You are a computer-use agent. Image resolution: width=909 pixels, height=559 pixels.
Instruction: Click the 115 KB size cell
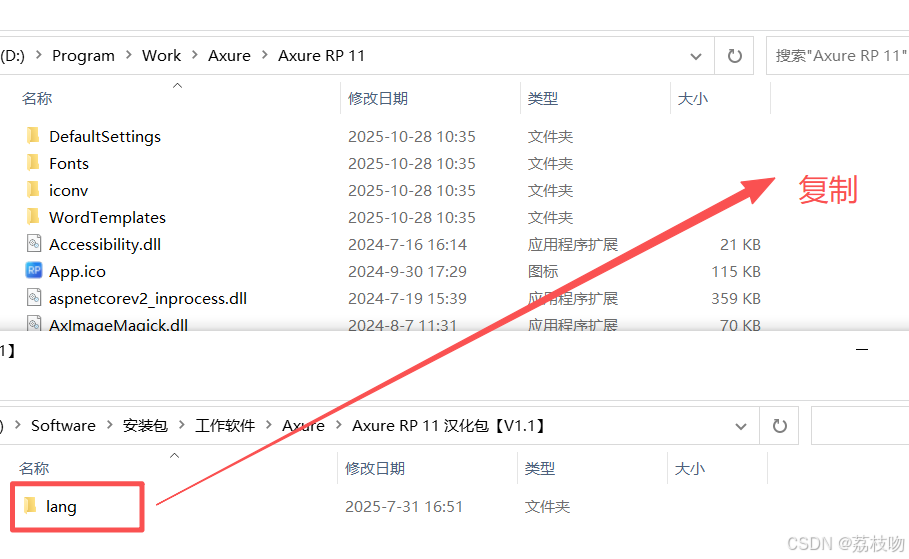(736, 271)
